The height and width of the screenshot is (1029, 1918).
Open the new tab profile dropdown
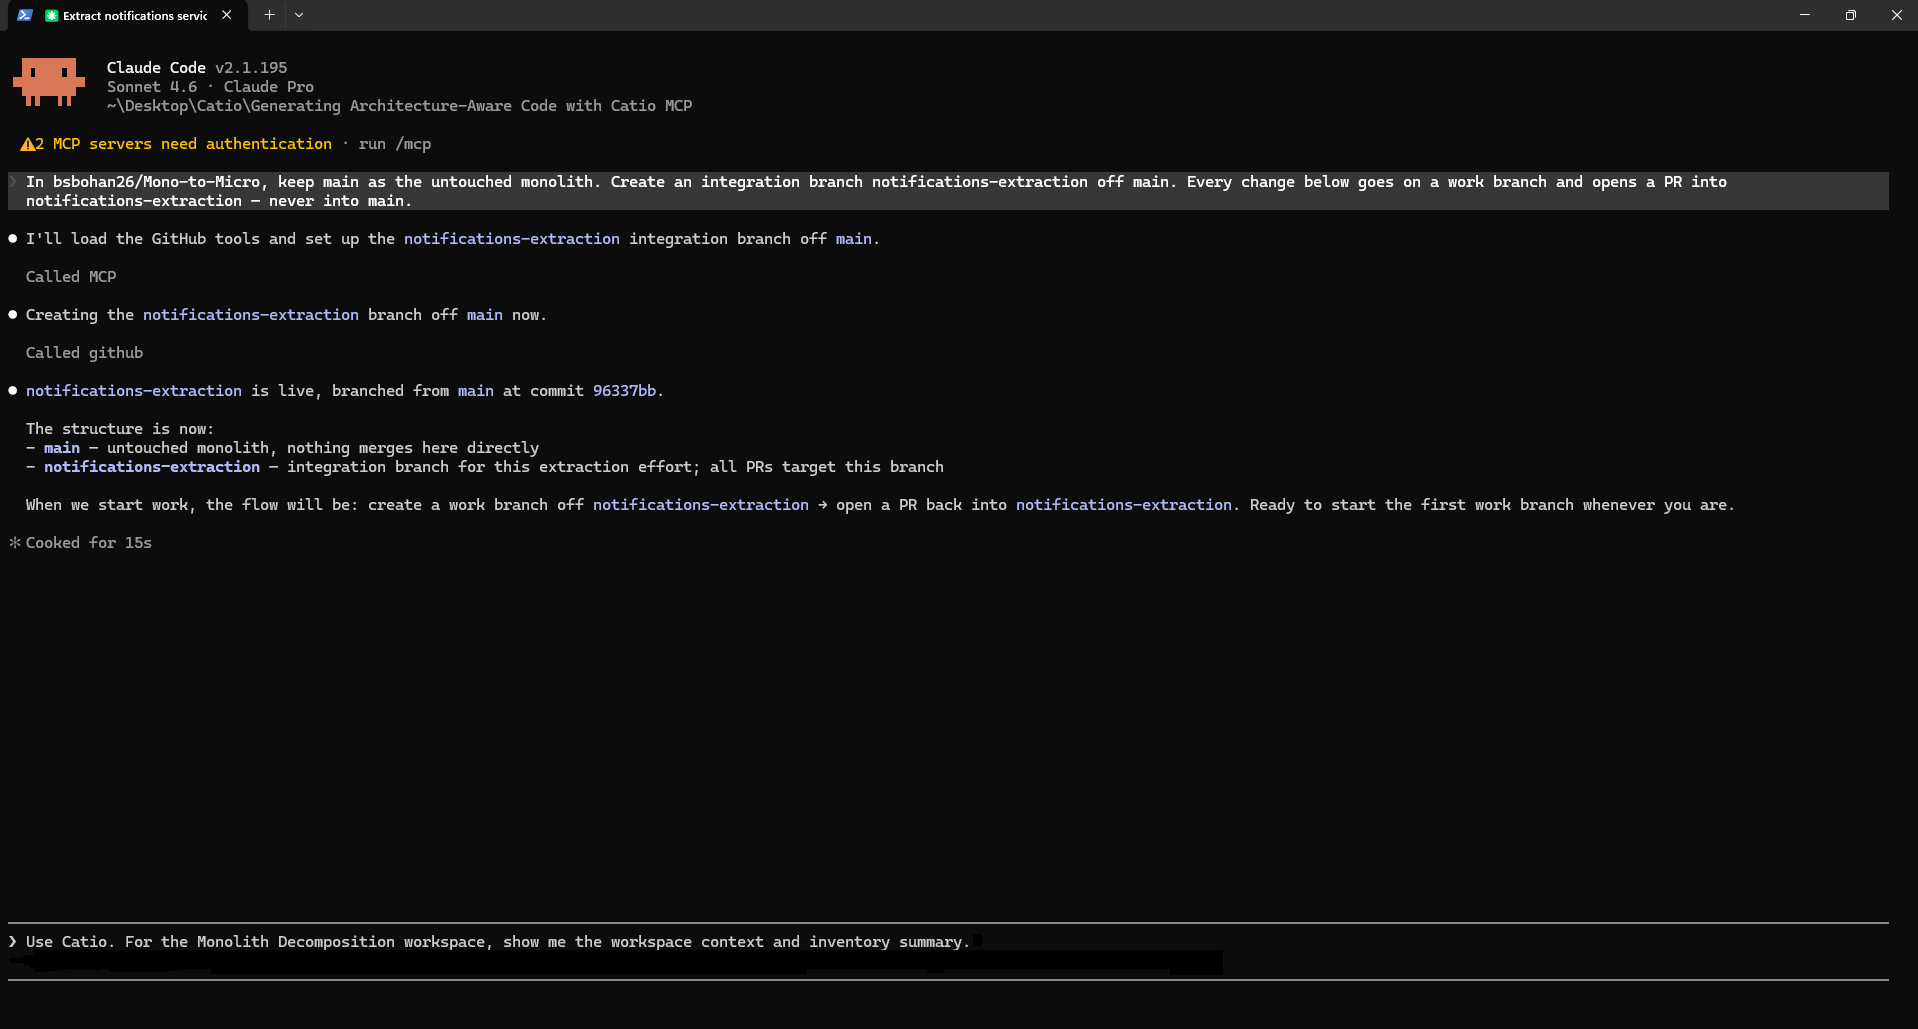pos(299,15)
